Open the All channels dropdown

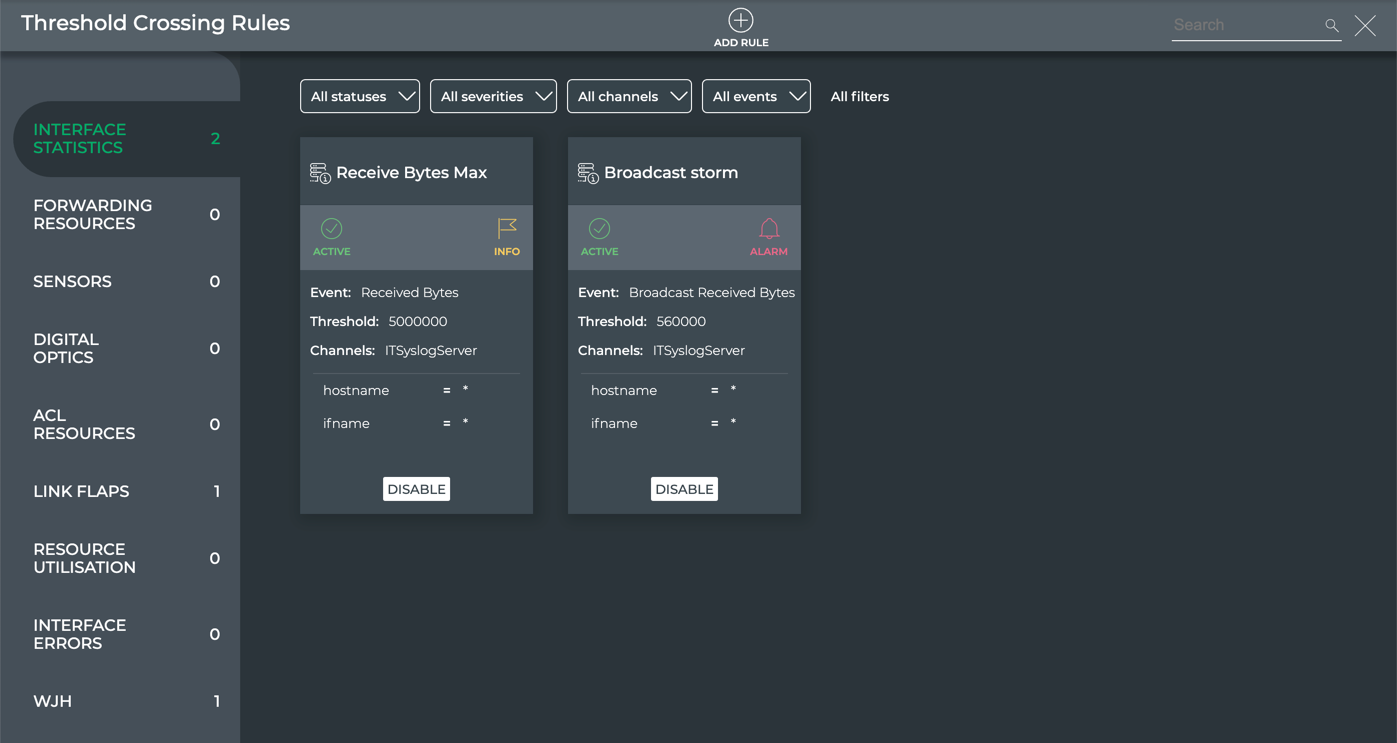629,97
